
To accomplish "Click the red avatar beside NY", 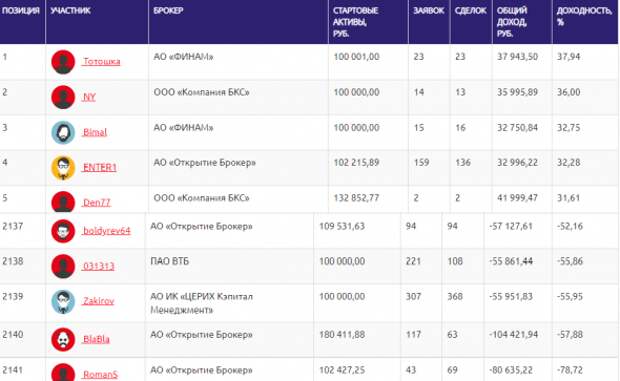I will 63,97.
